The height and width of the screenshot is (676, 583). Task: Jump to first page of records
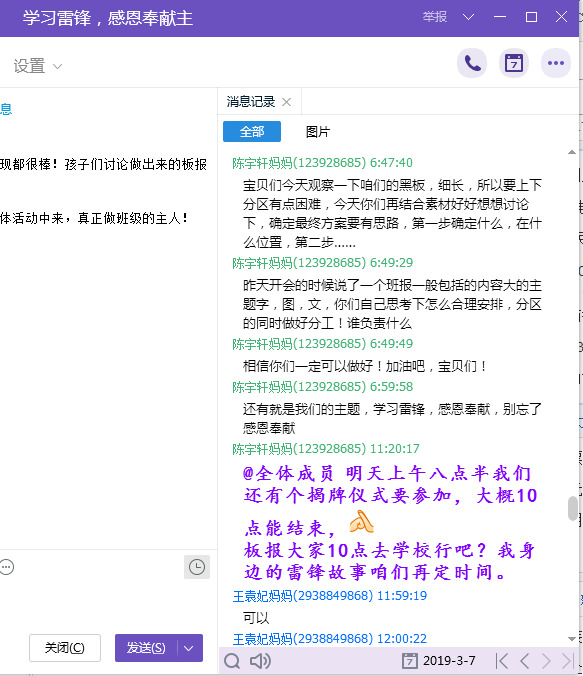pos(502,660)
